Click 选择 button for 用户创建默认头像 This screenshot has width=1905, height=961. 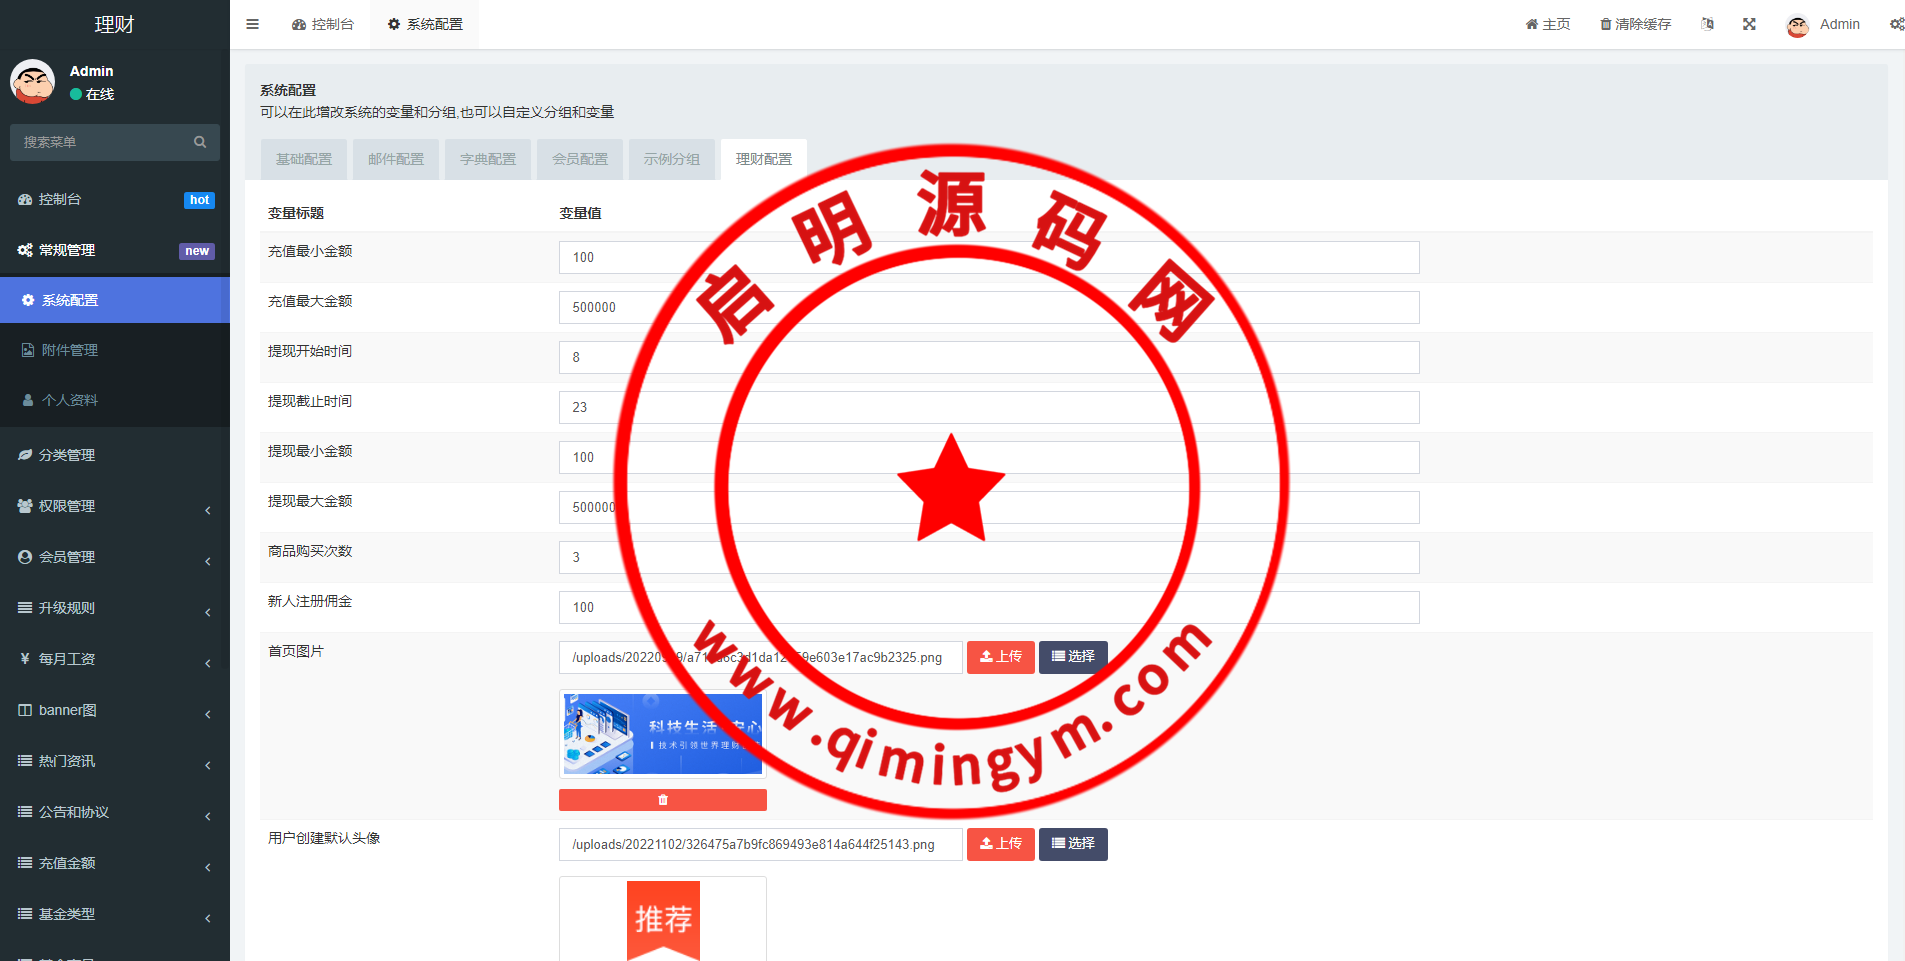coord(1073,844)
